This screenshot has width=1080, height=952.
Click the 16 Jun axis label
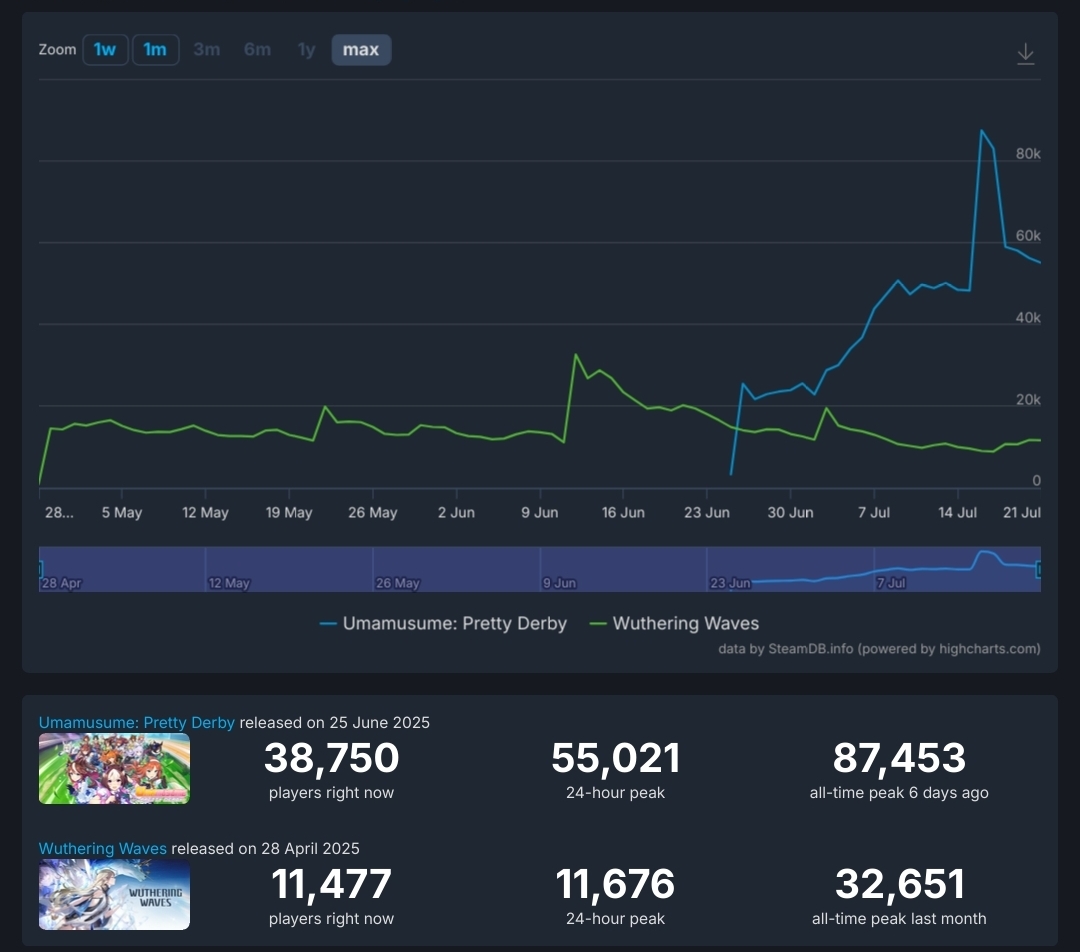click(x=623, y=513)
